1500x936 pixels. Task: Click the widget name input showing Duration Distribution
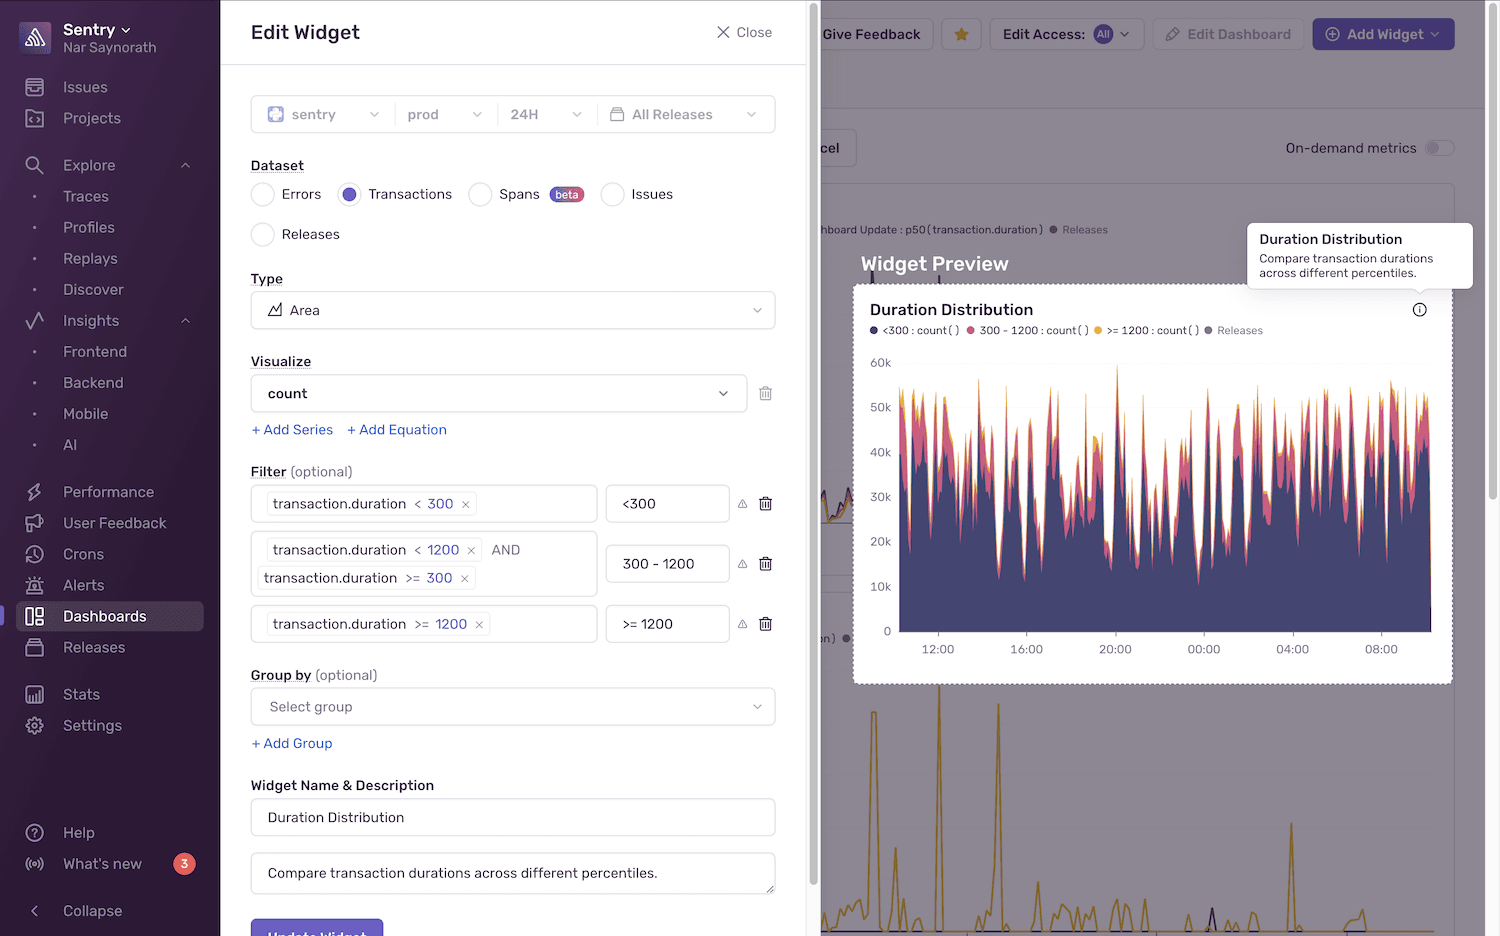point(513,817)
